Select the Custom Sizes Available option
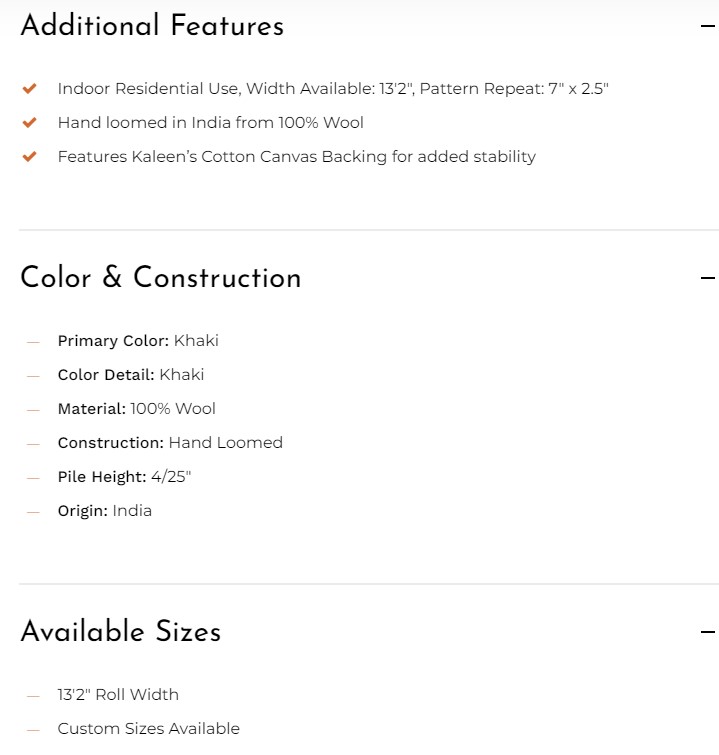 point(148,729)
